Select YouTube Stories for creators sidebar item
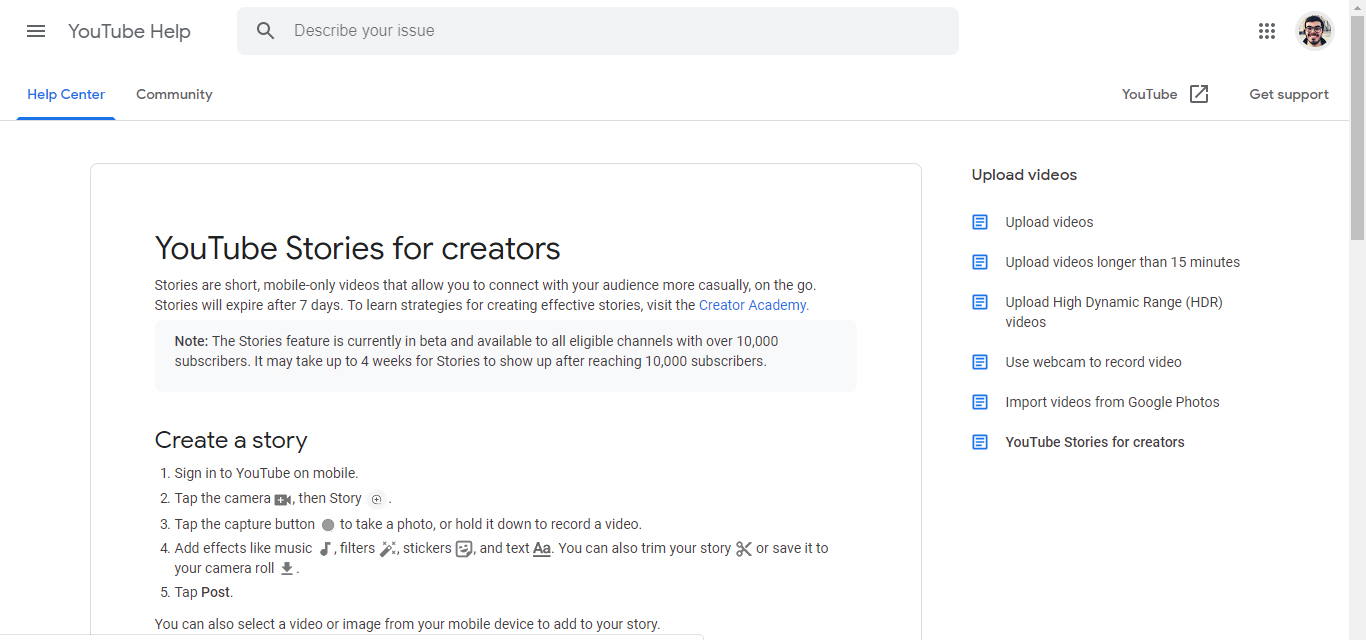Screen dimensions: 1366x640 click(1094, 442)
